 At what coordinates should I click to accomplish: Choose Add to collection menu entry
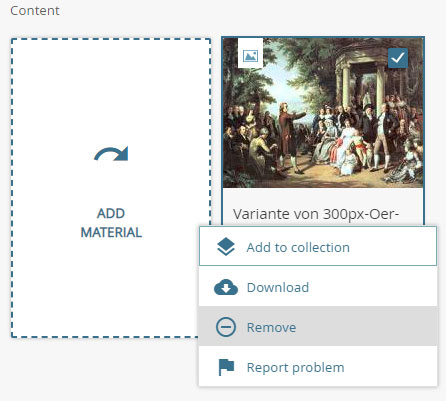click(318, 246)
